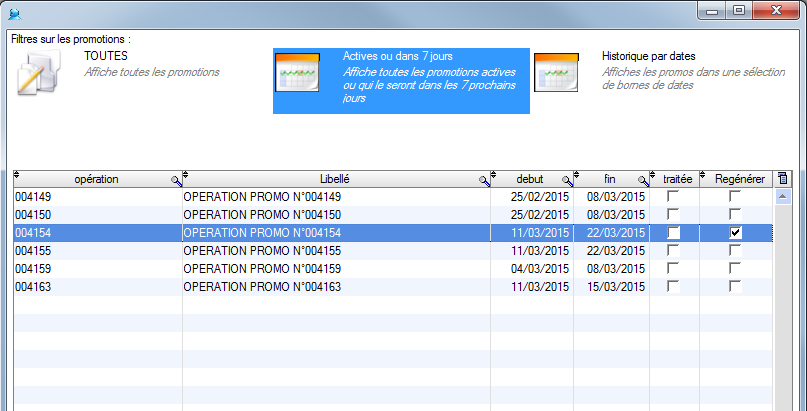The image size is (807, 411).
Task: Click the magnifier icon in Libellé column header
Action: click(484, 180)
